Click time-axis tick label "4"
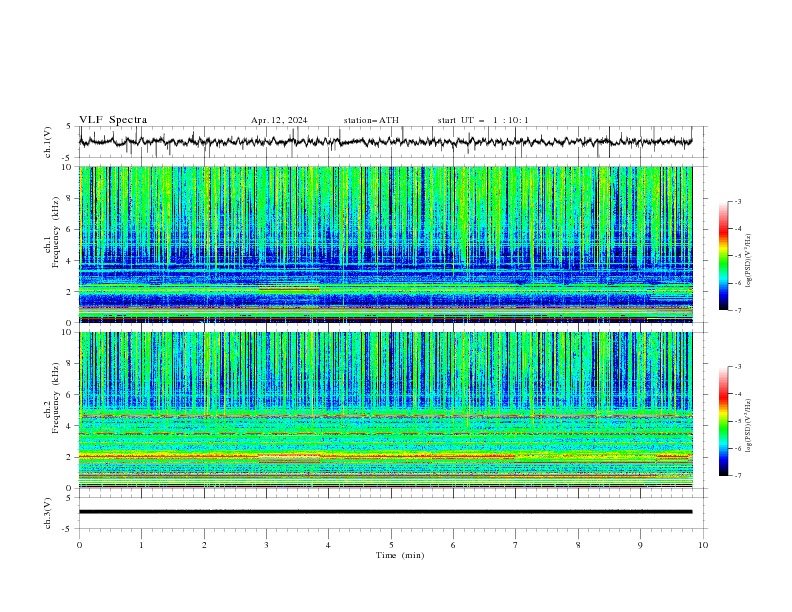 tap(328, 545)
